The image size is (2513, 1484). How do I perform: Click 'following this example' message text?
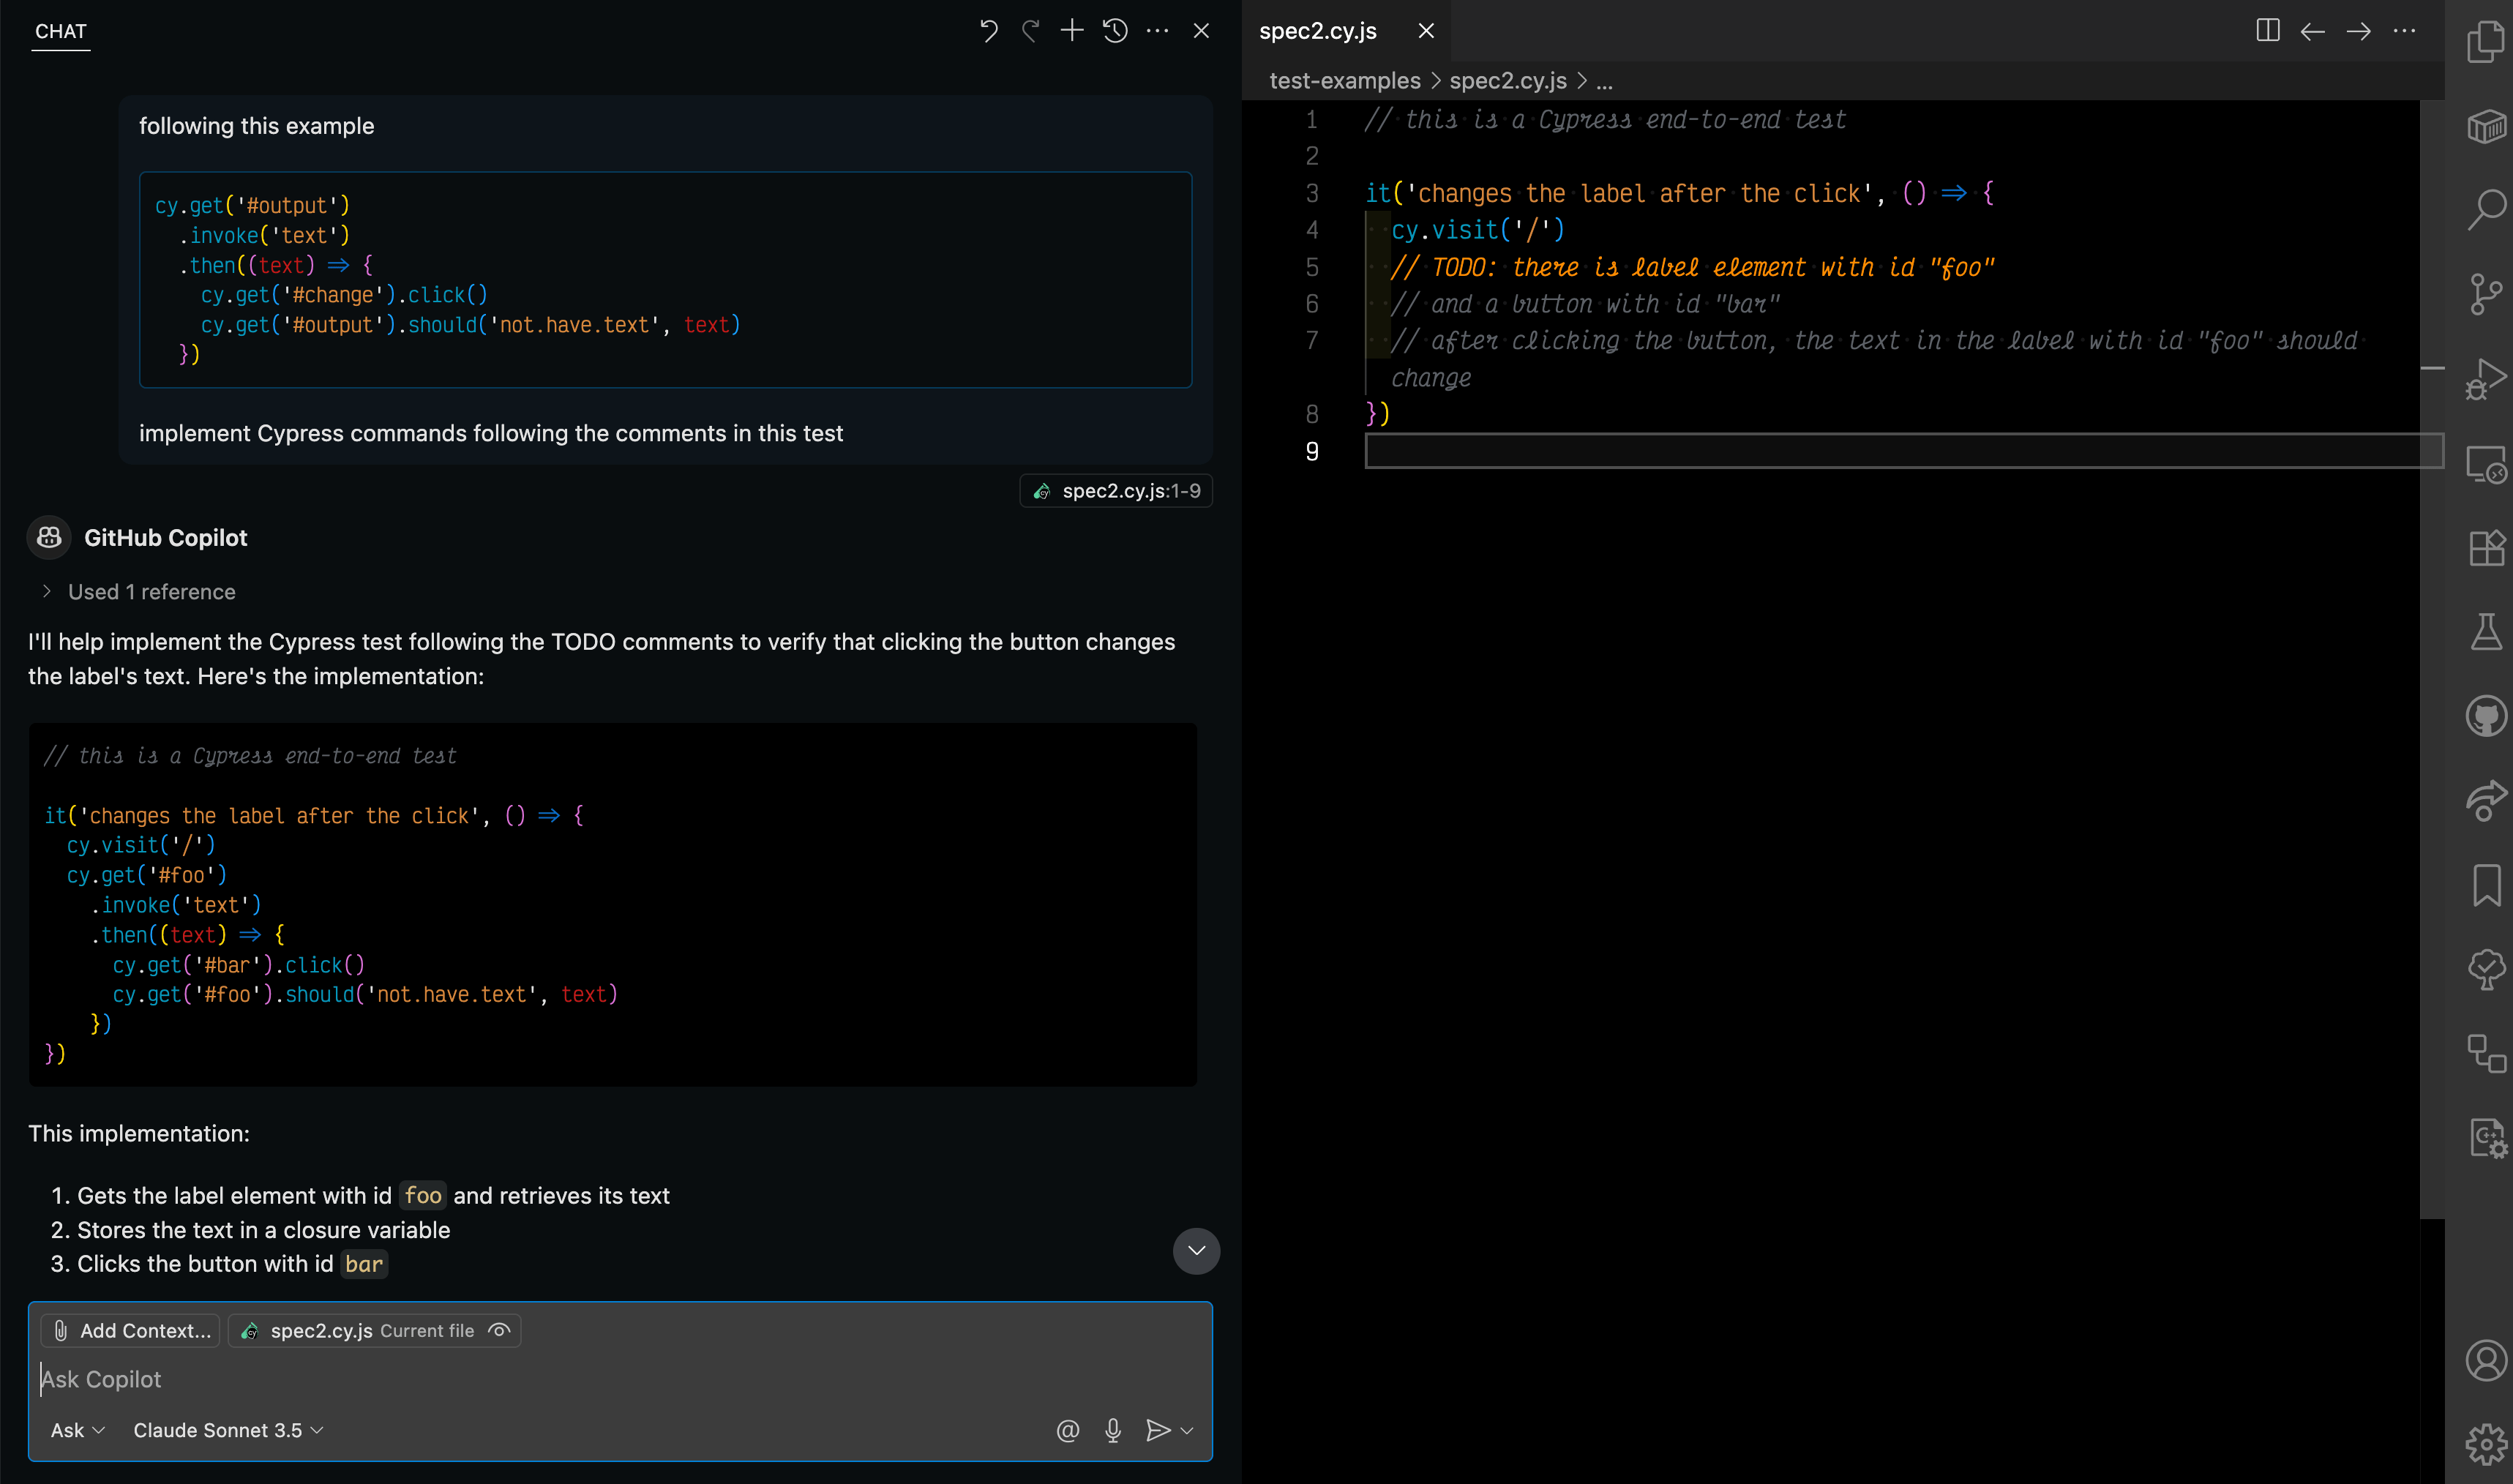256,126
